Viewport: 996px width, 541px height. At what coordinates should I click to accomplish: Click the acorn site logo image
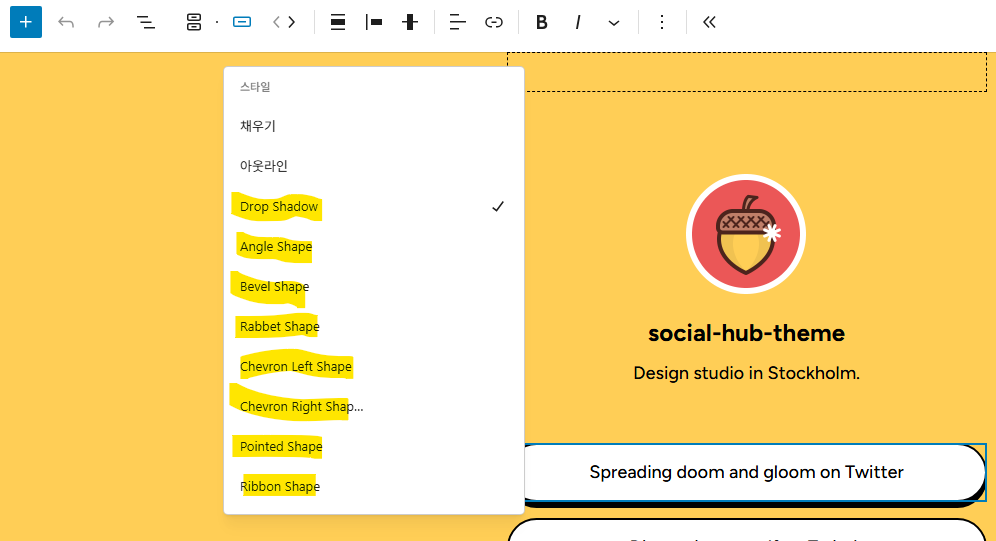[746, 234]
